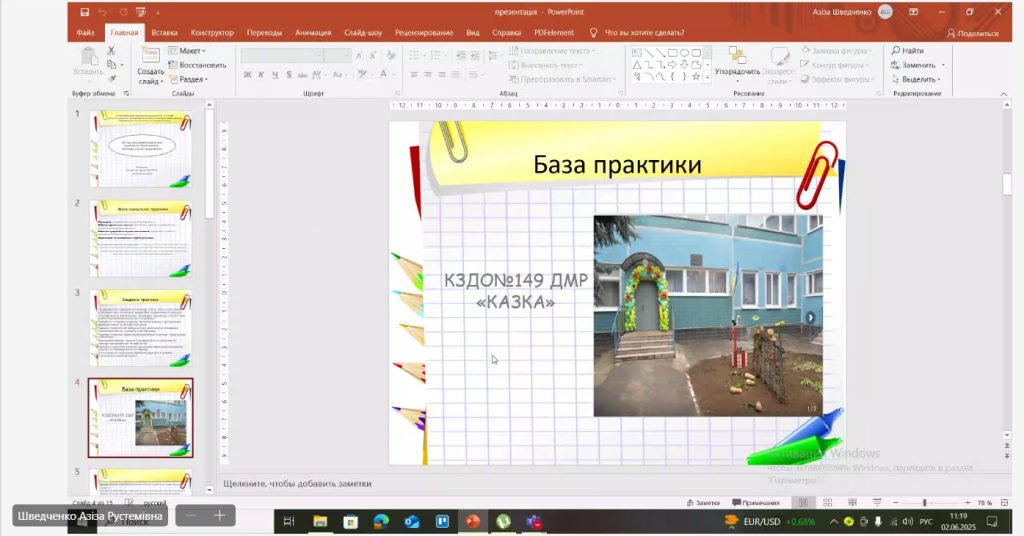Expand the Макет layout dropdown
1024x536 pixels.
point(187,50)
